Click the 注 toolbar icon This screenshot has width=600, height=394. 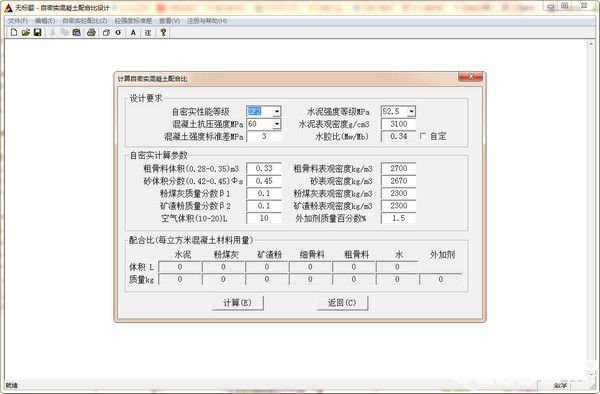coord(148,33)
